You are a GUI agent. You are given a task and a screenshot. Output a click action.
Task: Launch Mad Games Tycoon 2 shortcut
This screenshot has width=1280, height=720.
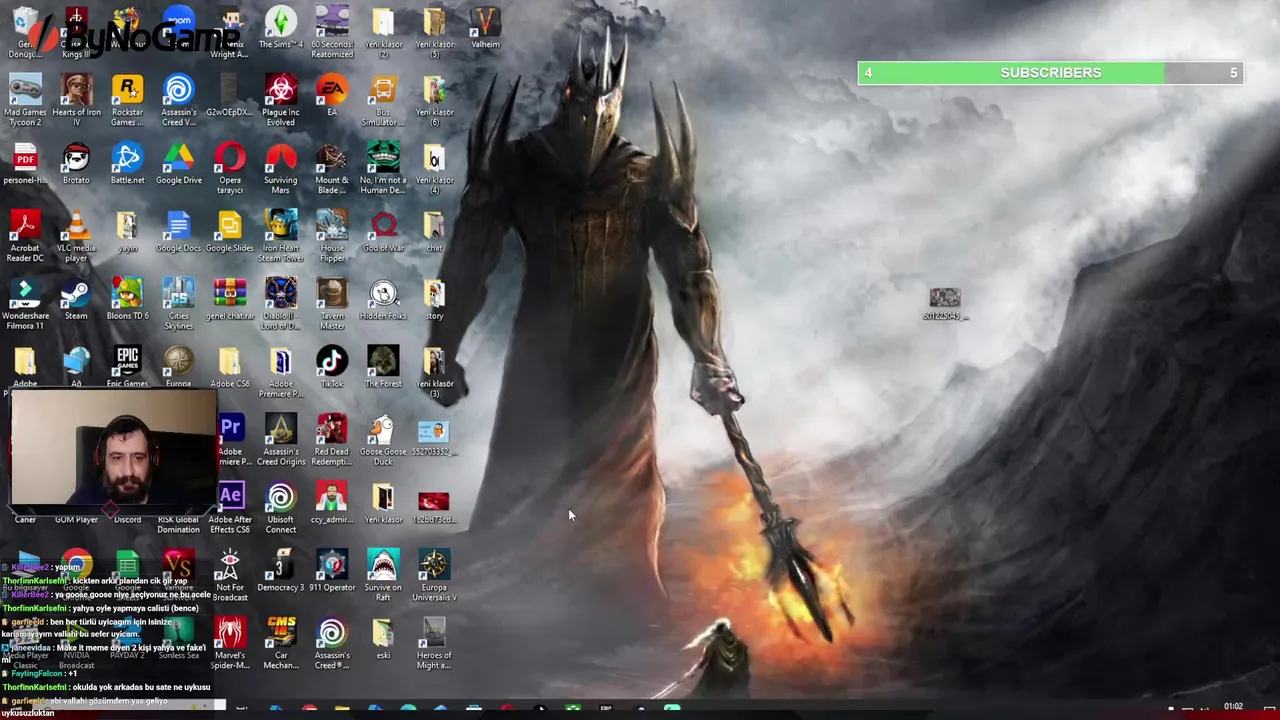25,100
